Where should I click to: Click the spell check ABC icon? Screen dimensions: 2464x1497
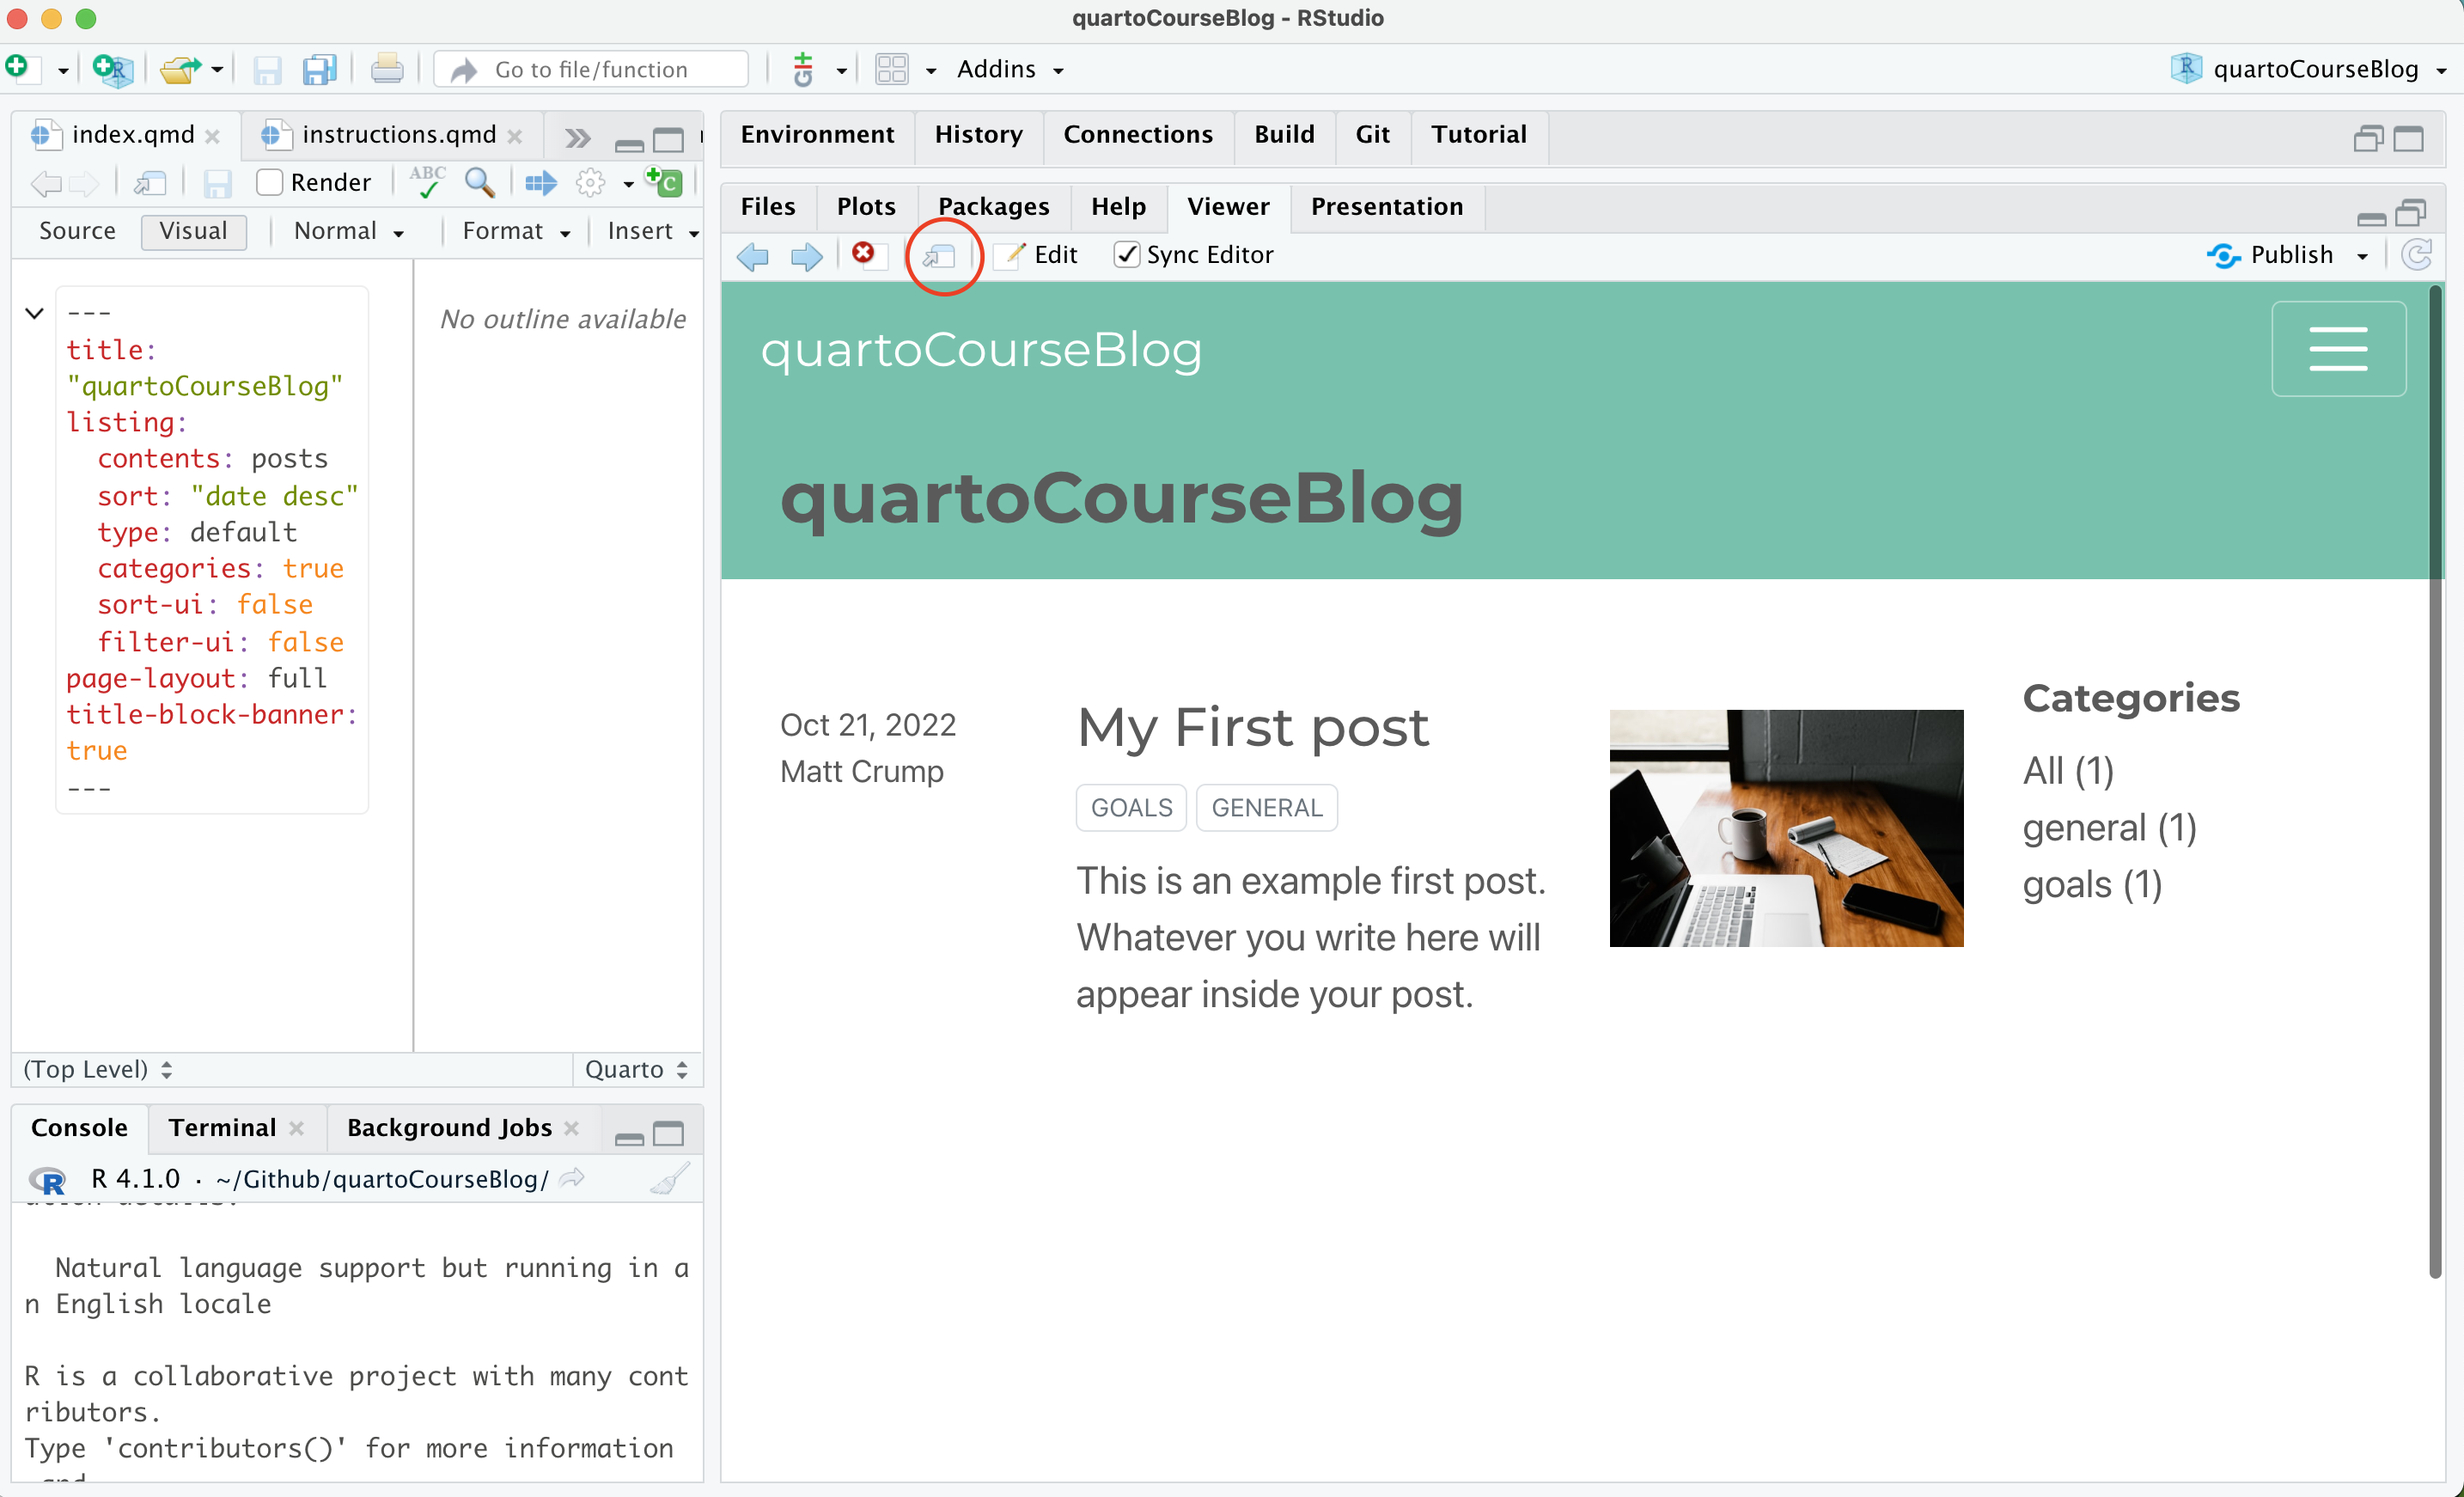pos(427,182)
